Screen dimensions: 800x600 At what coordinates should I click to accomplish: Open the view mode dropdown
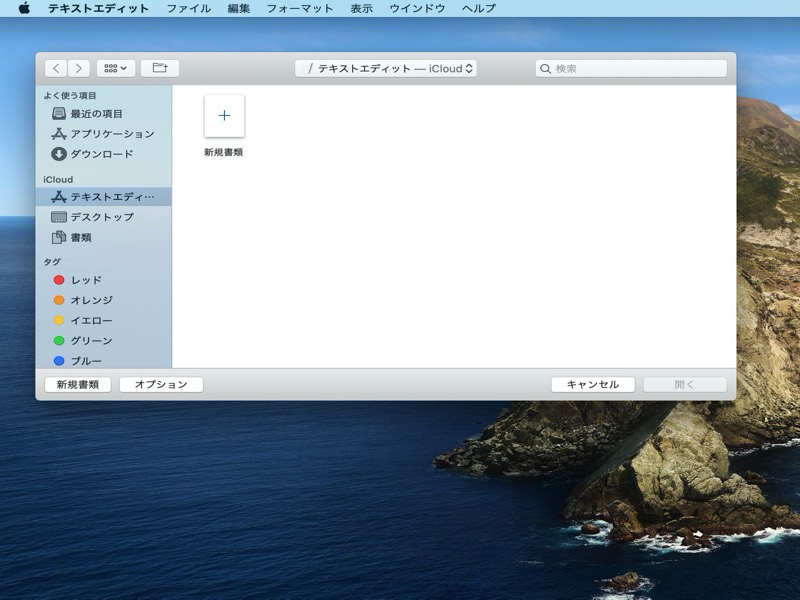point(116,69)
